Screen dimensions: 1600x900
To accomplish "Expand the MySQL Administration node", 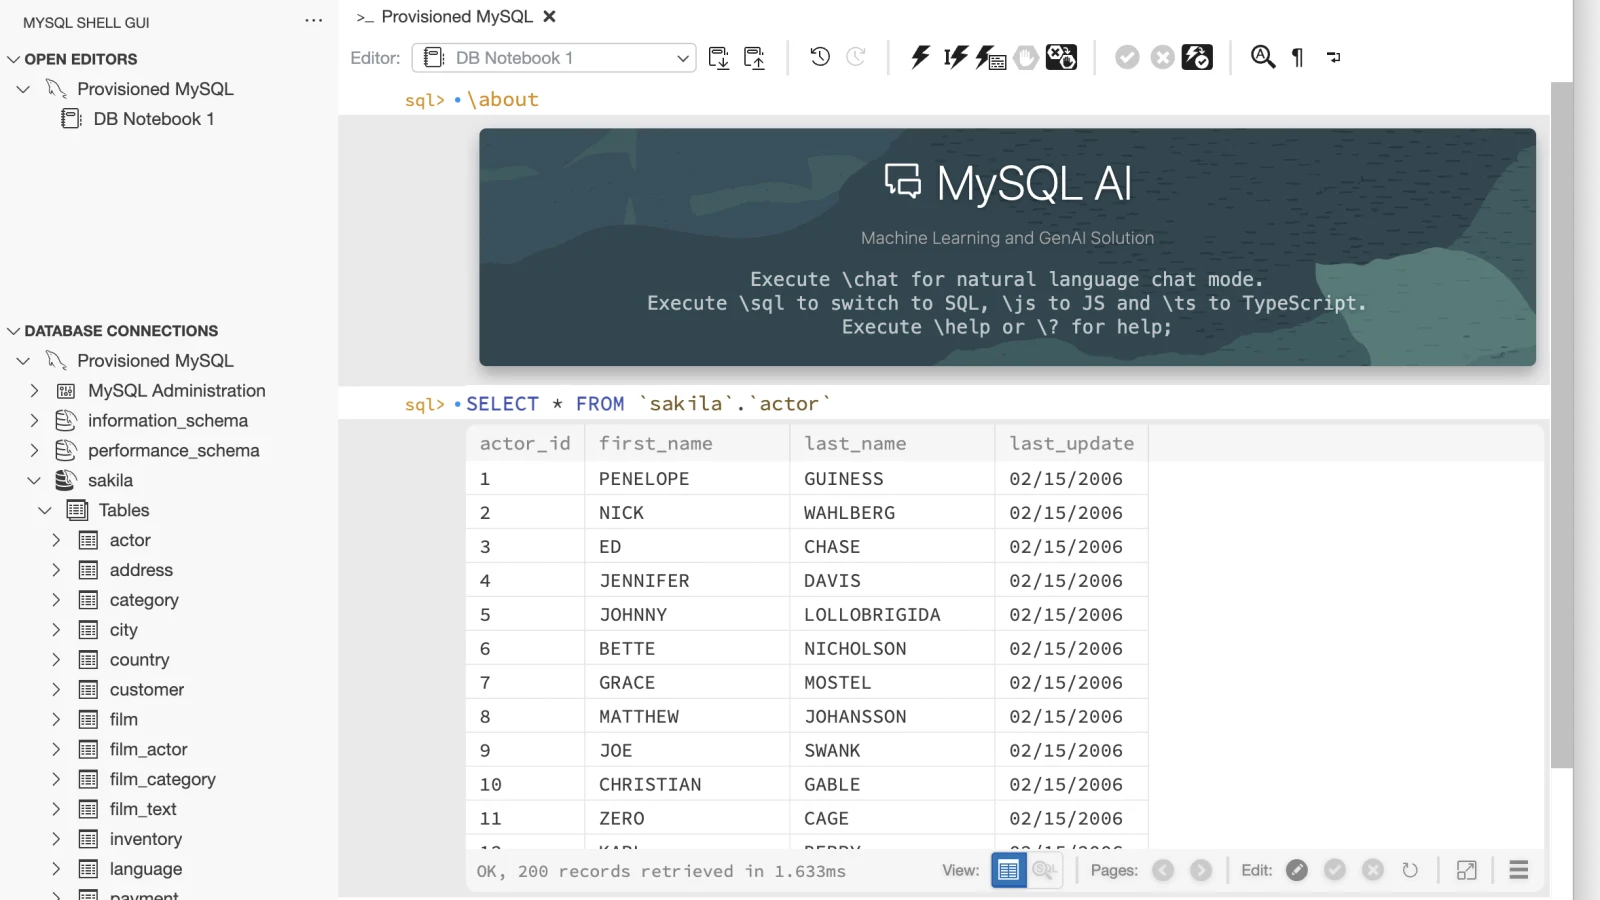I will pyautogui.click(x=35, y=391).
